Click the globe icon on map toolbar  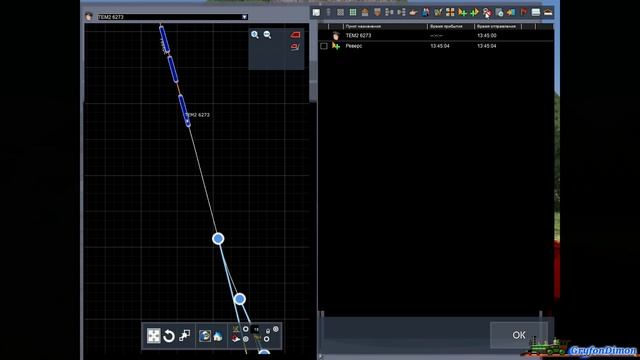(x=204, y=336)
